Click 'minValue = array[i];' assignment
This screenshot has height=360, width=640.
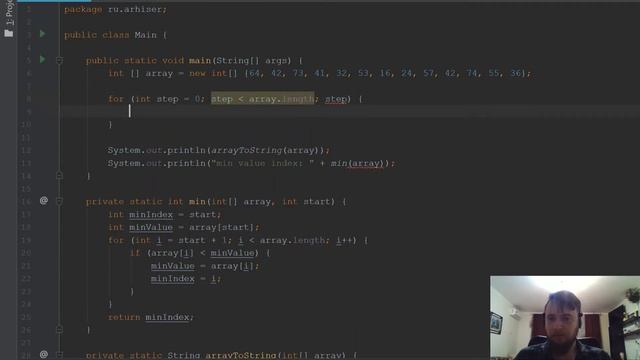pyautogui.click(x=205, y=266)
